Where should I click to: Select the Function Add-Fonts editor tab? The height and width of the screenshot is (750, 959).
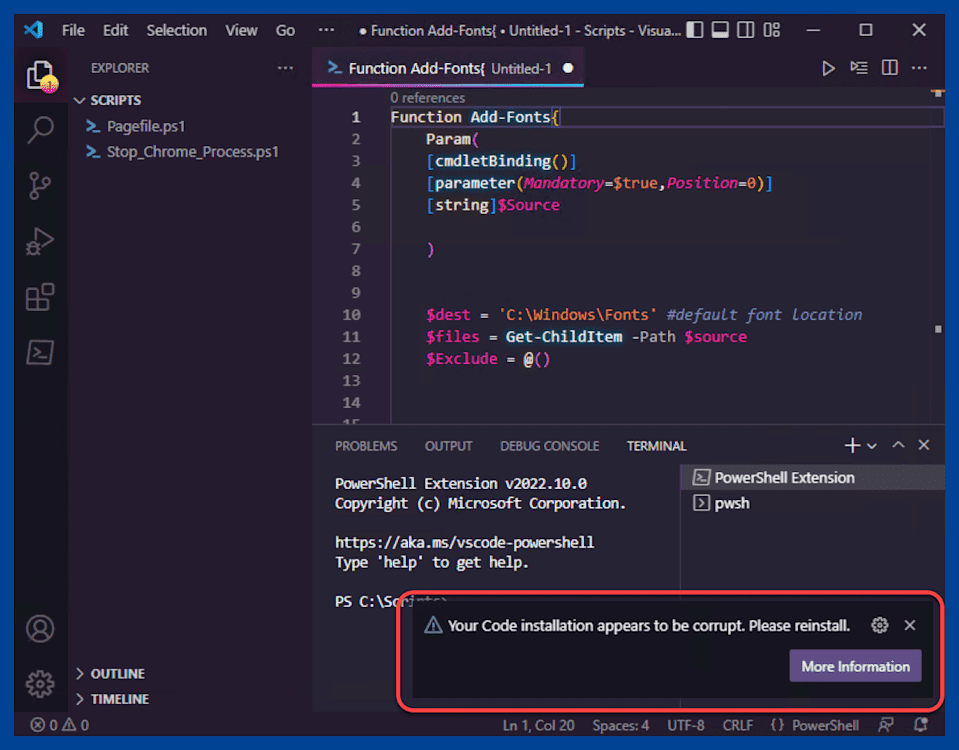[x=448, y=68]
